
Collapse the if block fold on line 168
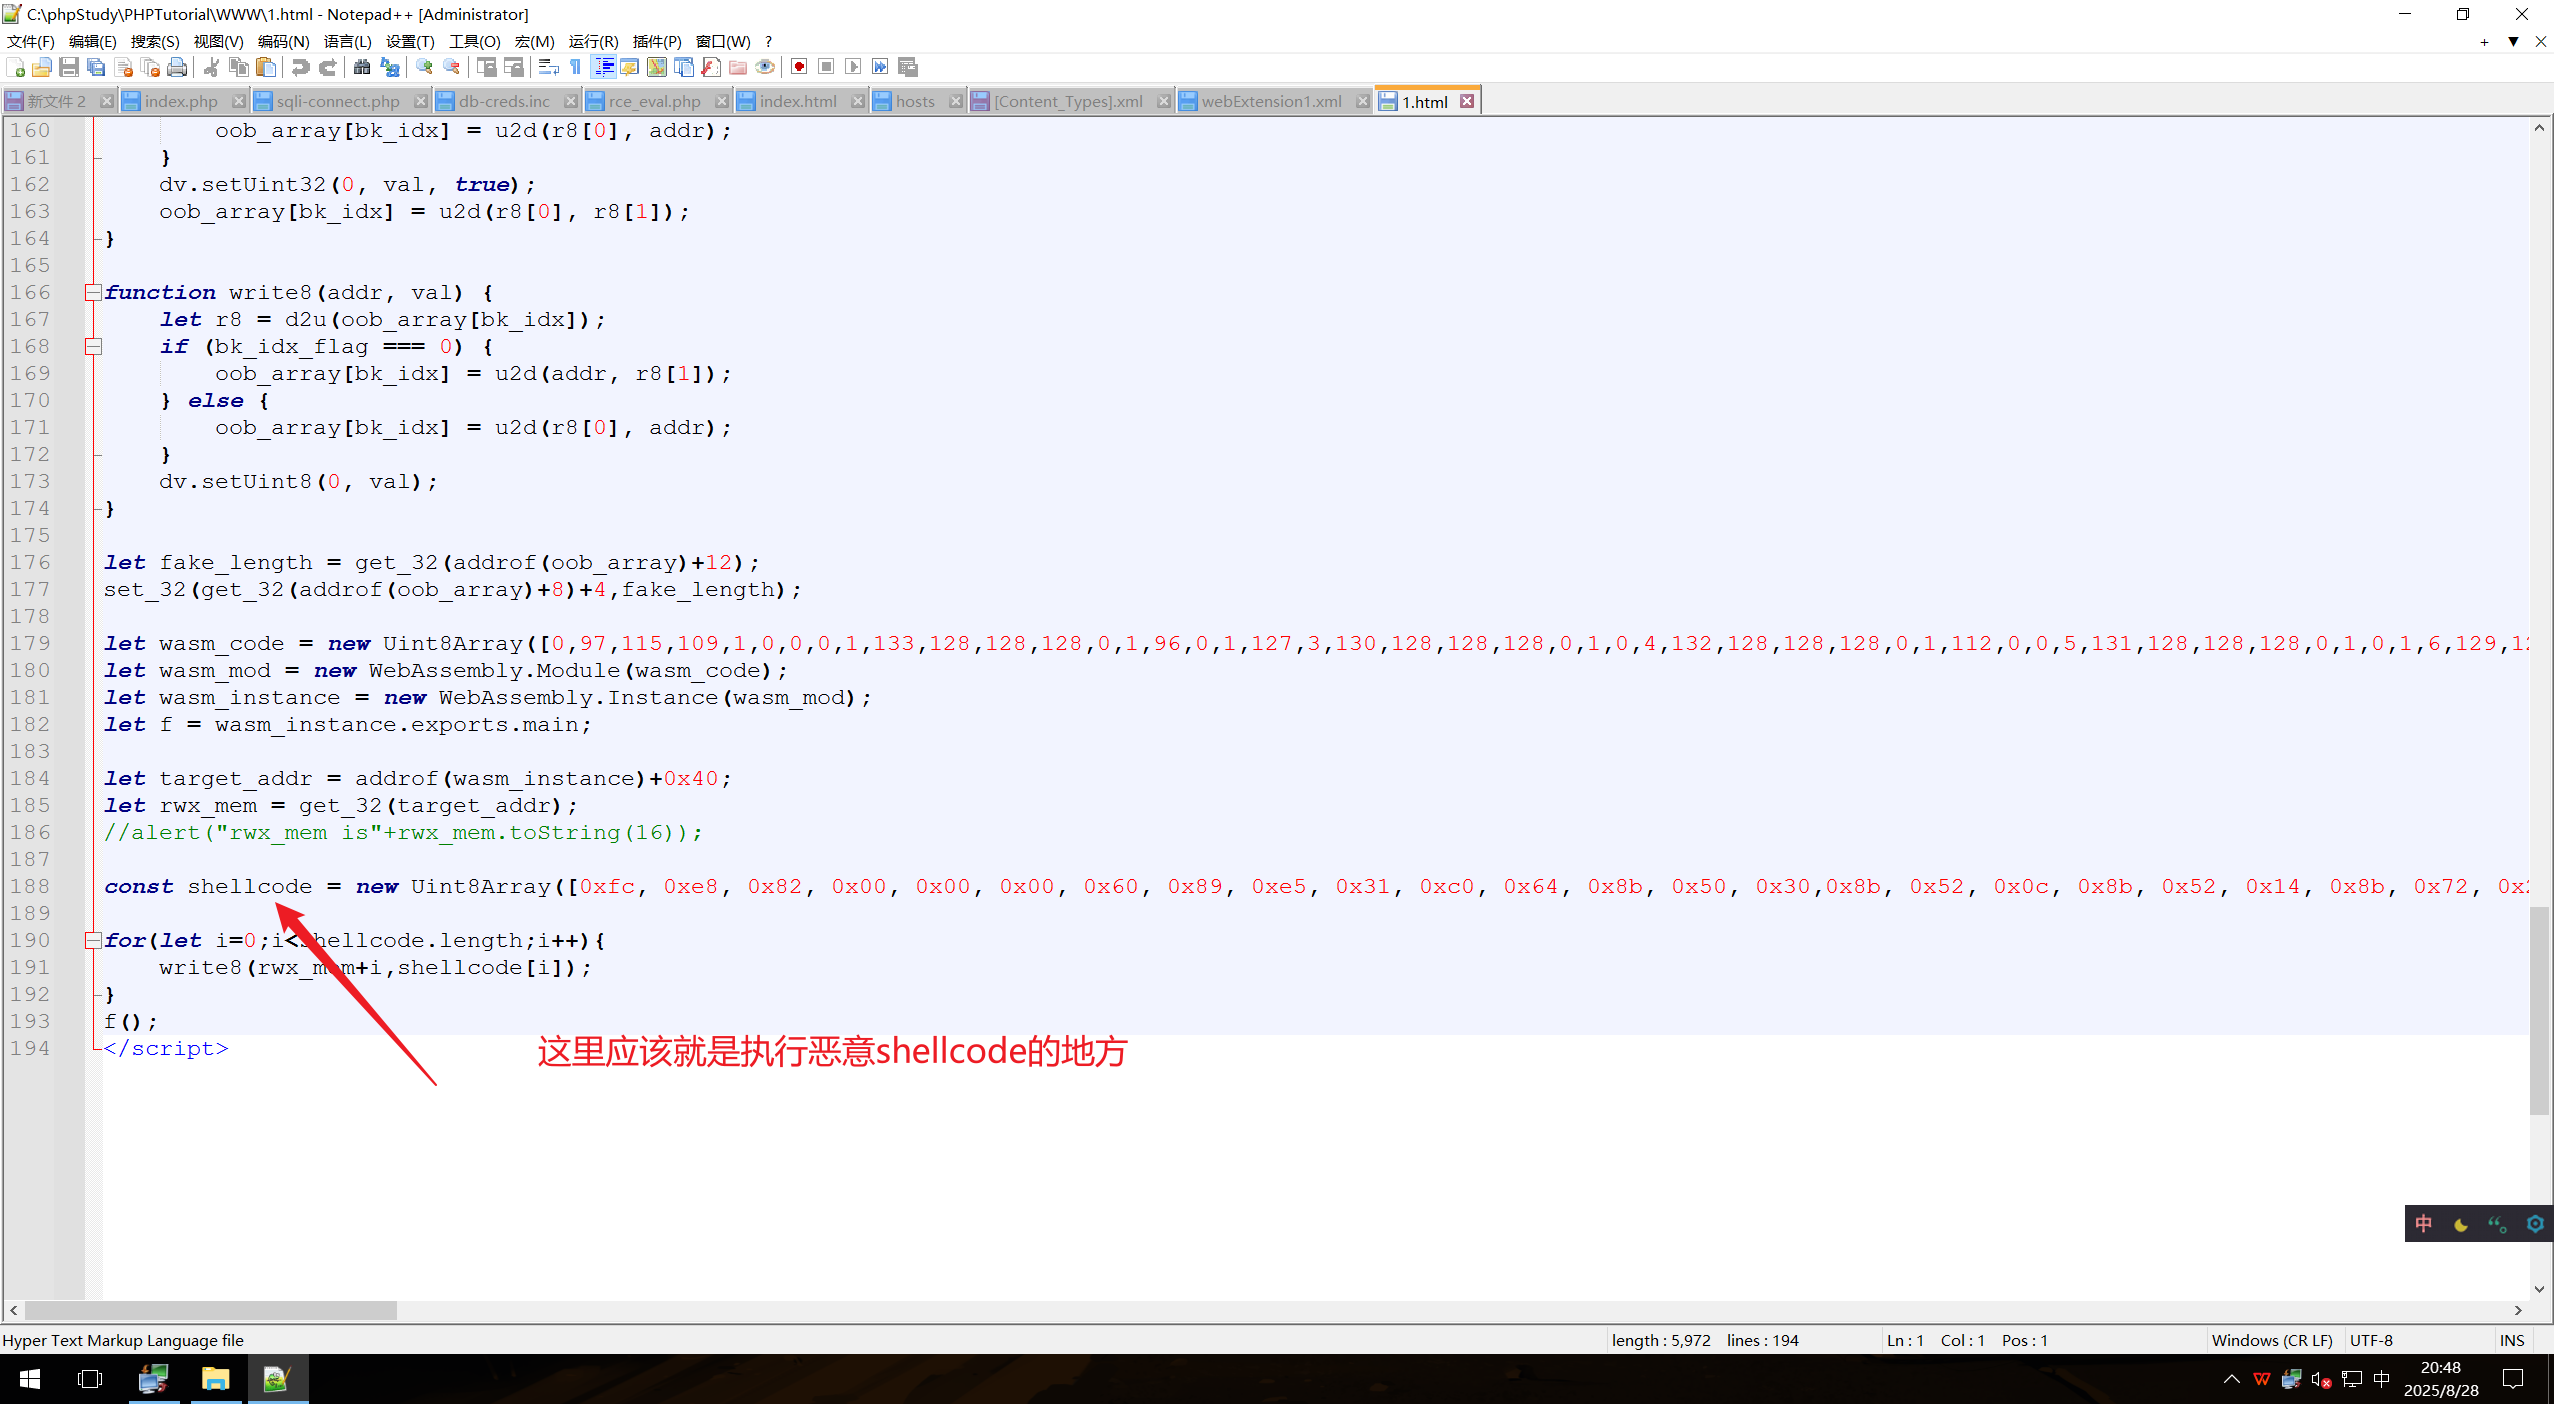[93, 346]
